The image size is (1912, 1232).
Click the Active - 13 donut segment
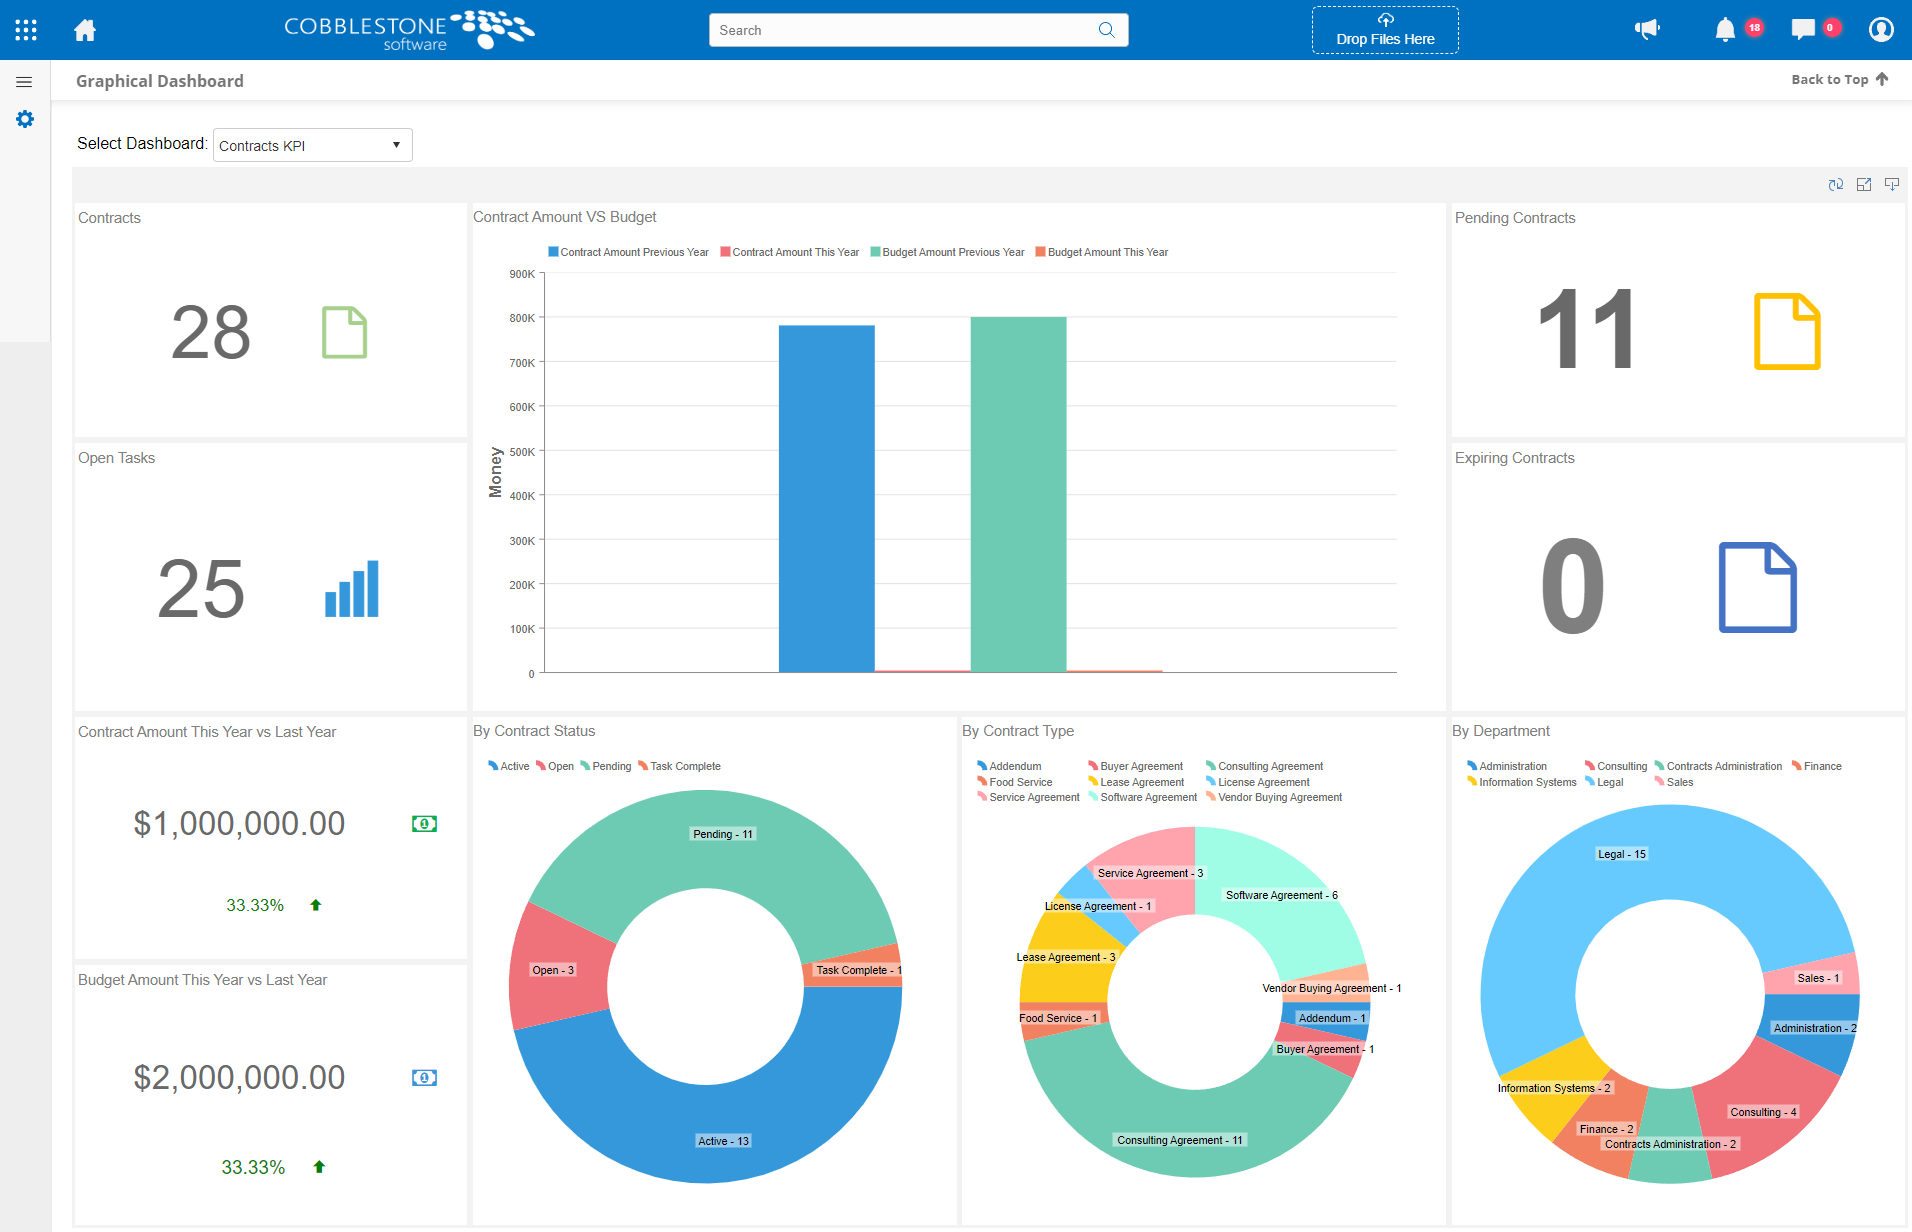723,1141
